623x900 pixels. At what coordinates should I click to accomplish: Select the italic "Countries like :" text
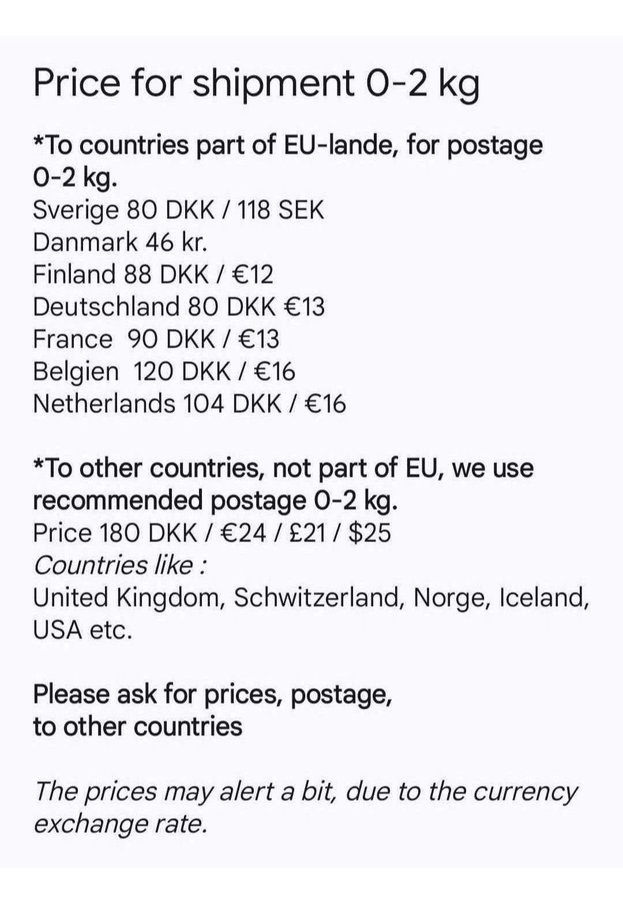click(x=120, y=564)
